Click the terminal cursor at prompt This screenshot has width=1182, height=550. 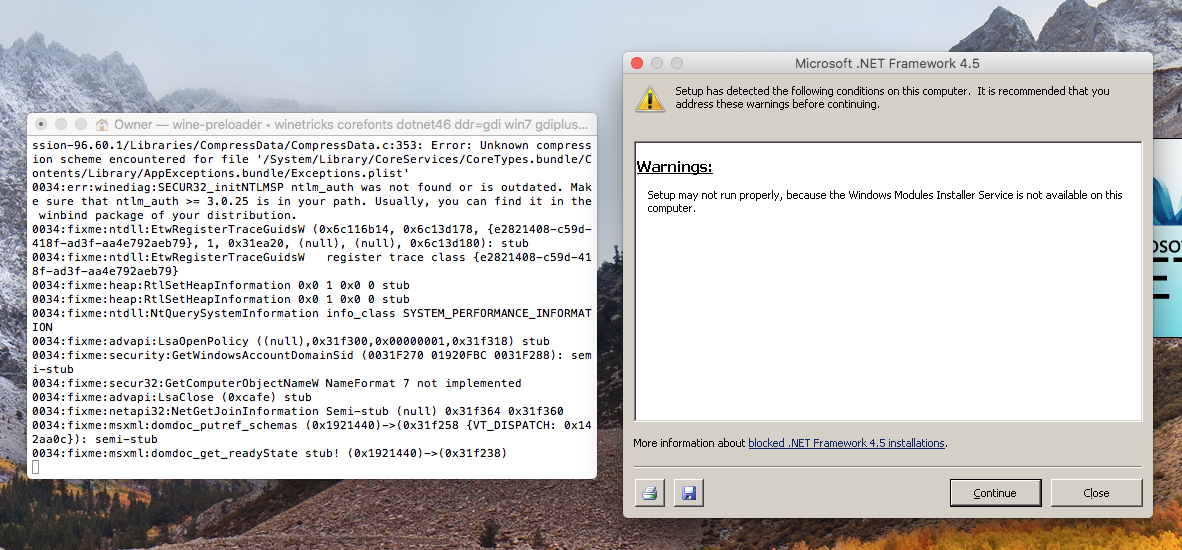(35, 468)
